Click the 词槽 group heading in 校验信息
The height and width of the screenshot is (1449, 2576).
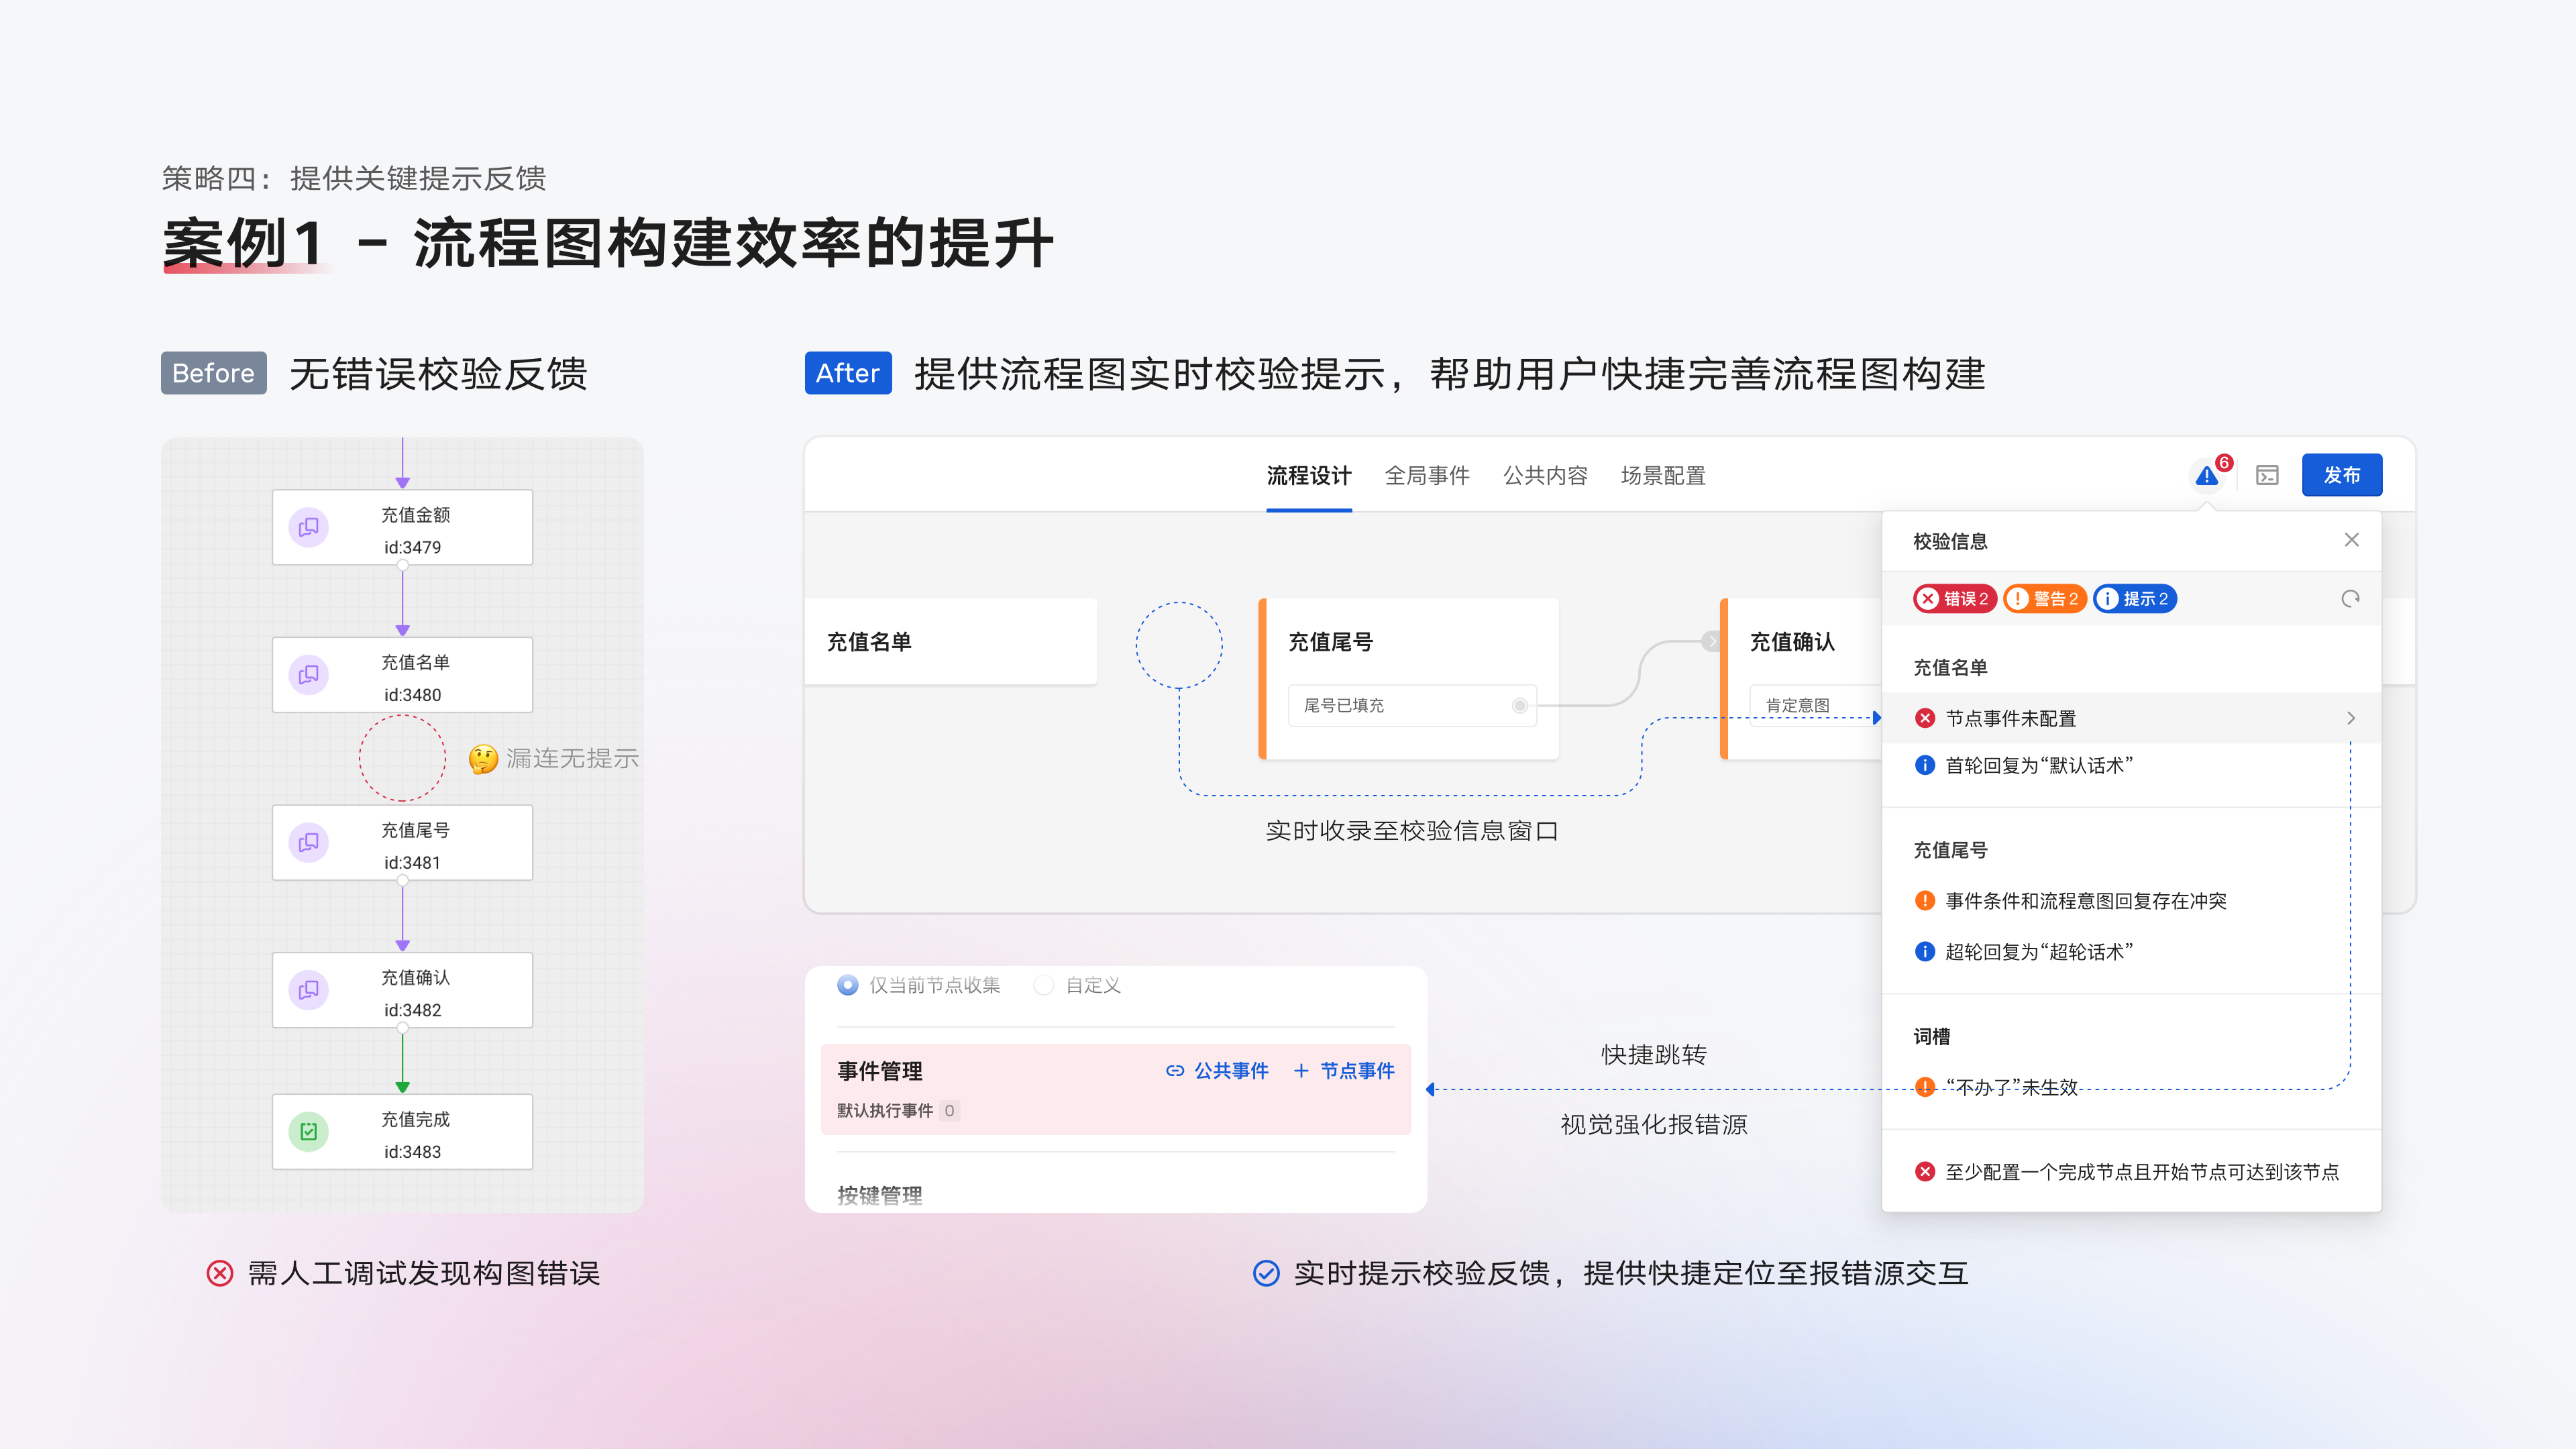(1931, 1037)
